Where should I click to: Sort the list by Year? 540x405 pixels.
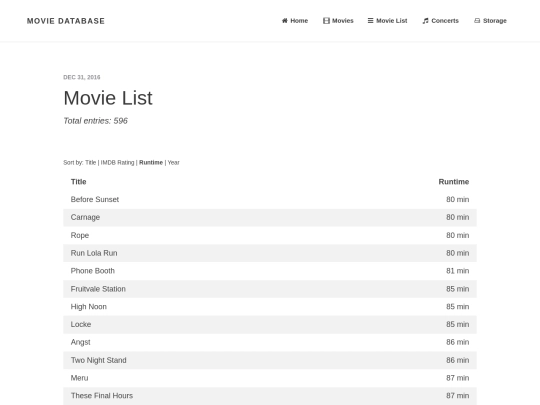[x=174, y=163]
